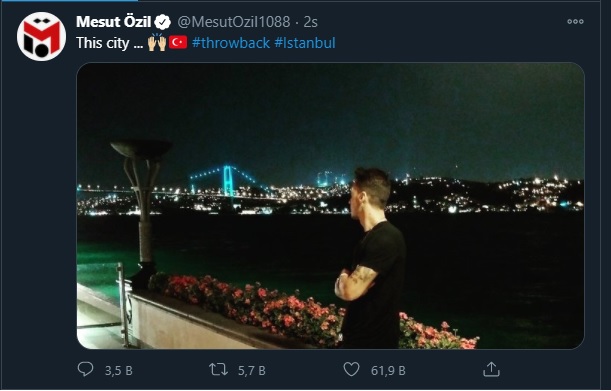Click the 3,5 B replies count
The height and width of the screenshot is (391, 611).
click(x=118, y=370)
